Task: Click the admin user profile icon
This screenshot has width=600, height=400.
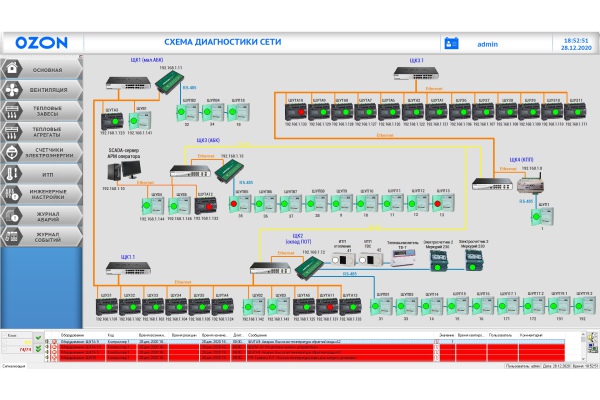Action: 450,43
